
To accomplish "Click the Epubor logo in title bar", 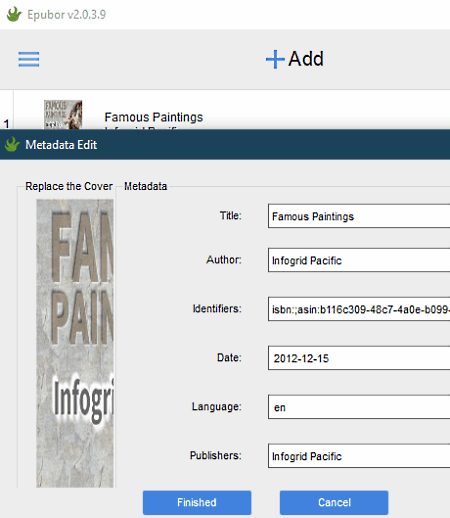I will point(14,15).
